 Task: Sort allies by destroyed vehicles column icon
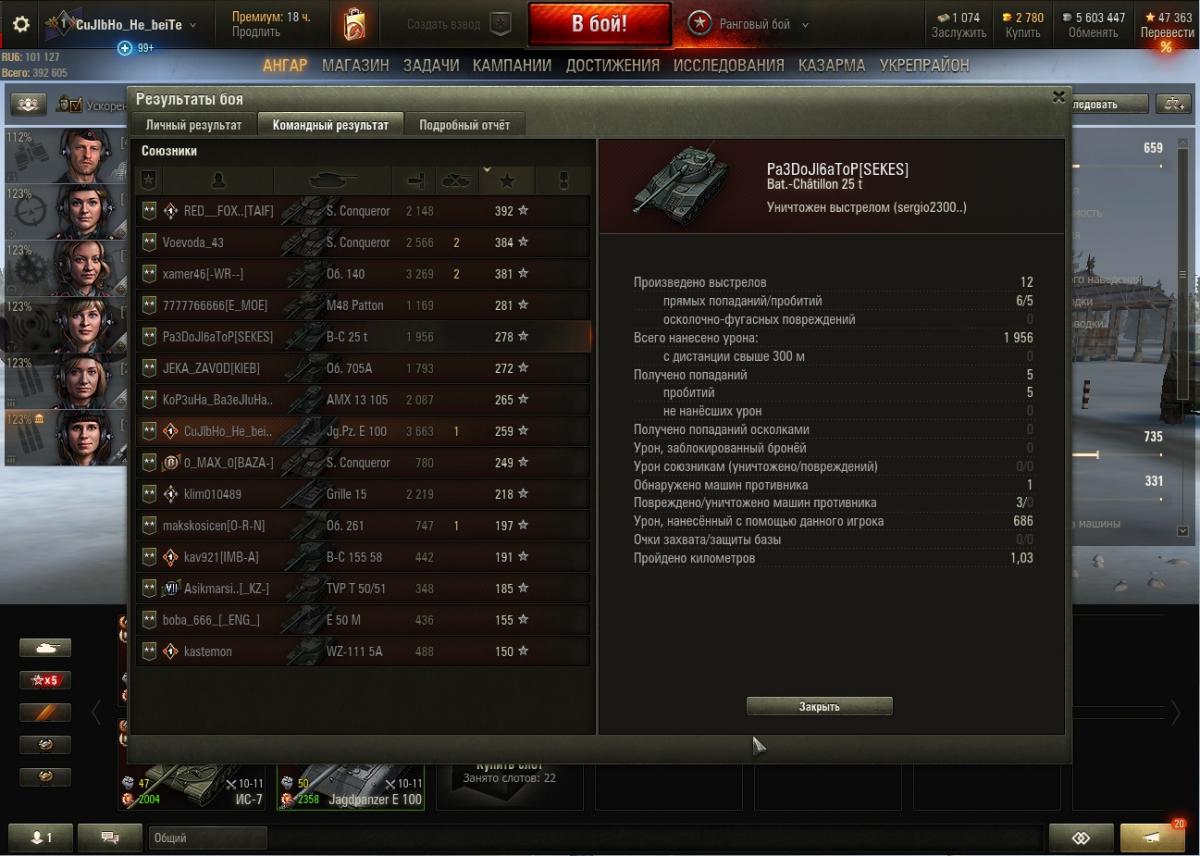pyautogui.click(x=456, y=181)
